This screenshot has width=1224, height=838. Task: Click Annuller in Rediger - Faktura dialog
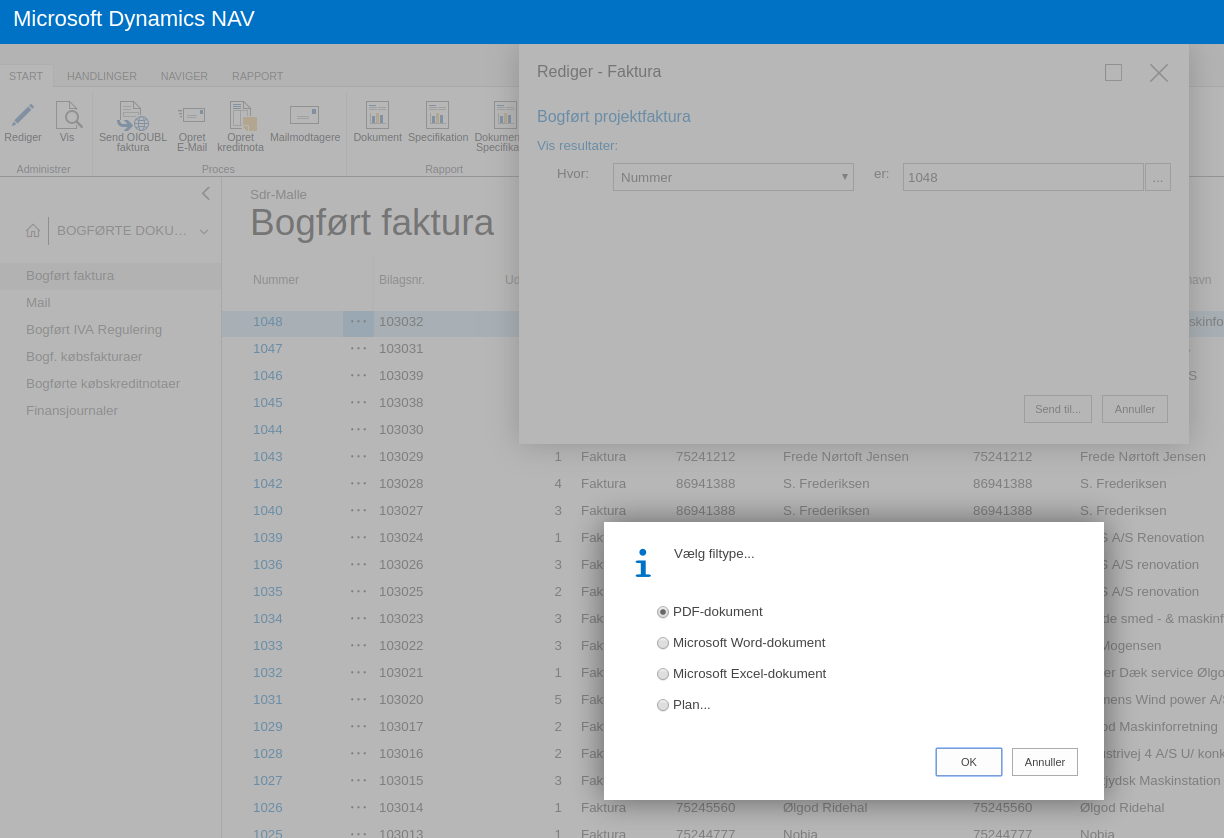point(1135,409)
